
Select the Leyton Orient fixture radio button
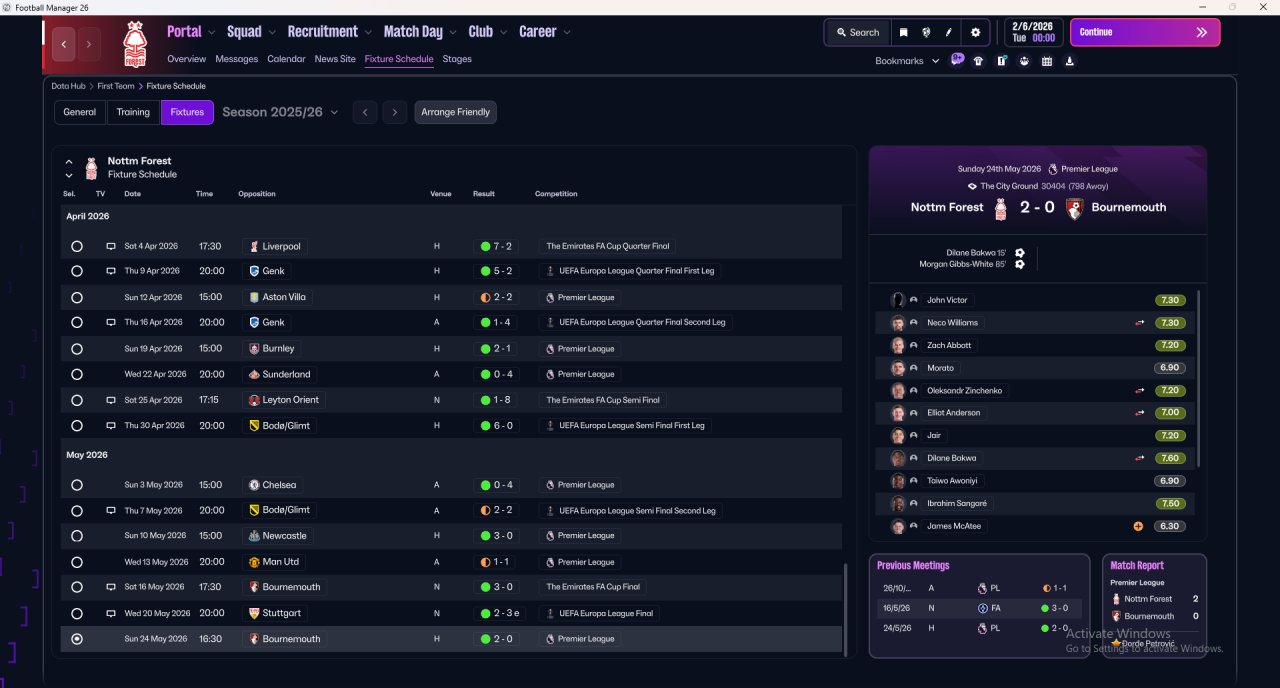click(x=77, y=400)
